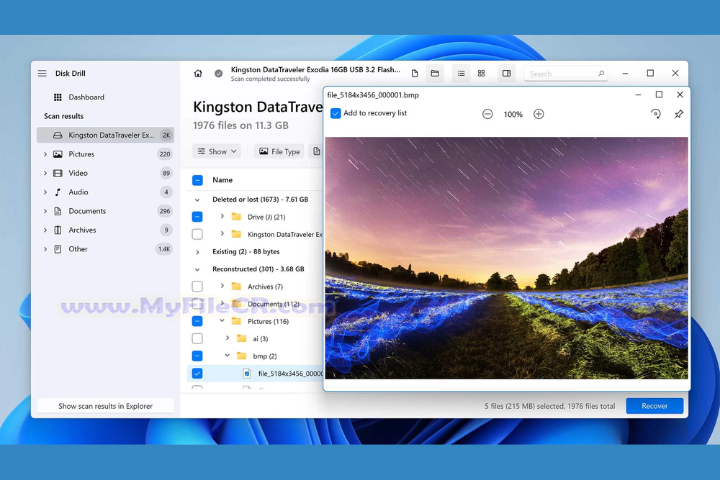Image resolution: width=720 pixels, height=480 pixels.
Task: Click the Audio note icon
Action: pos(57,192)
